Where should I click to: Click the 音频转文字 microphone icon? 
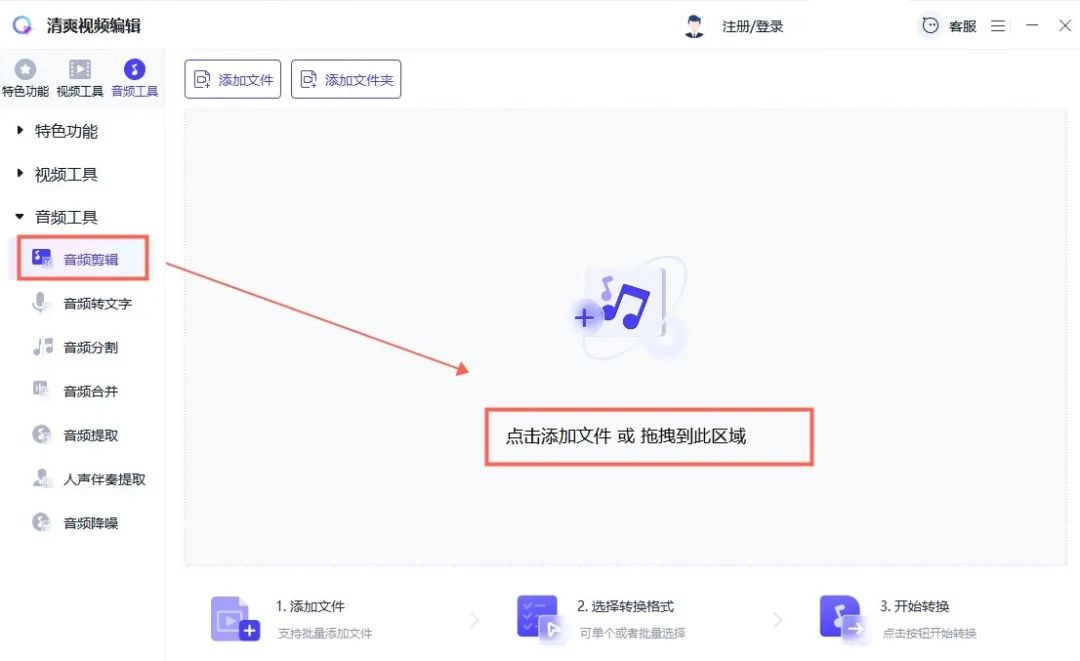(x=41, y=303)
